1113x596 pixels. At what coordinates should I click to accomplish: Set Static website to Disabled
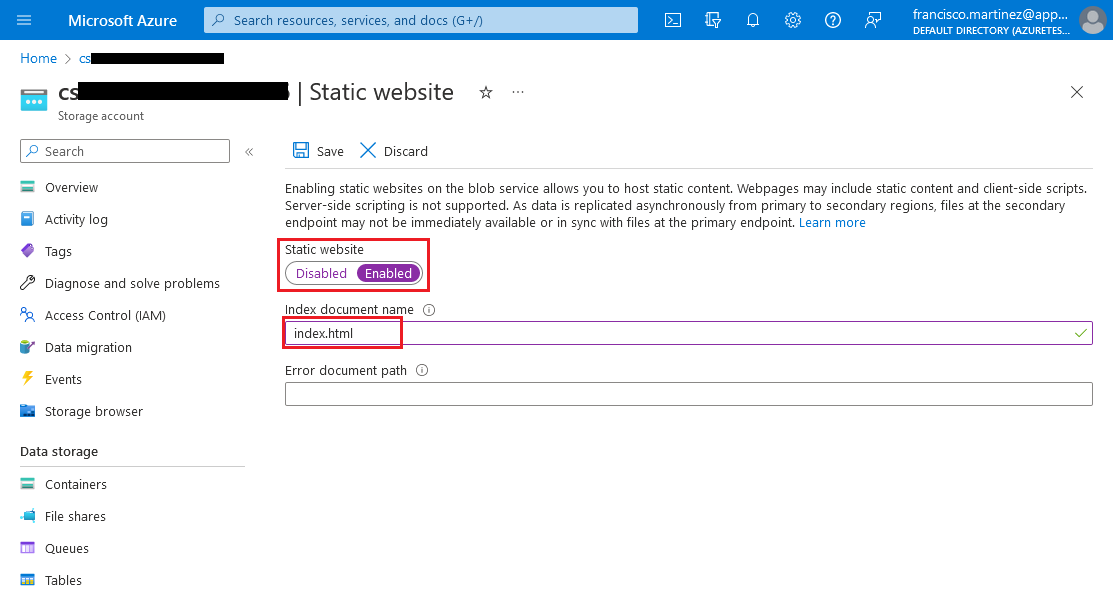[x=321, y=273]
